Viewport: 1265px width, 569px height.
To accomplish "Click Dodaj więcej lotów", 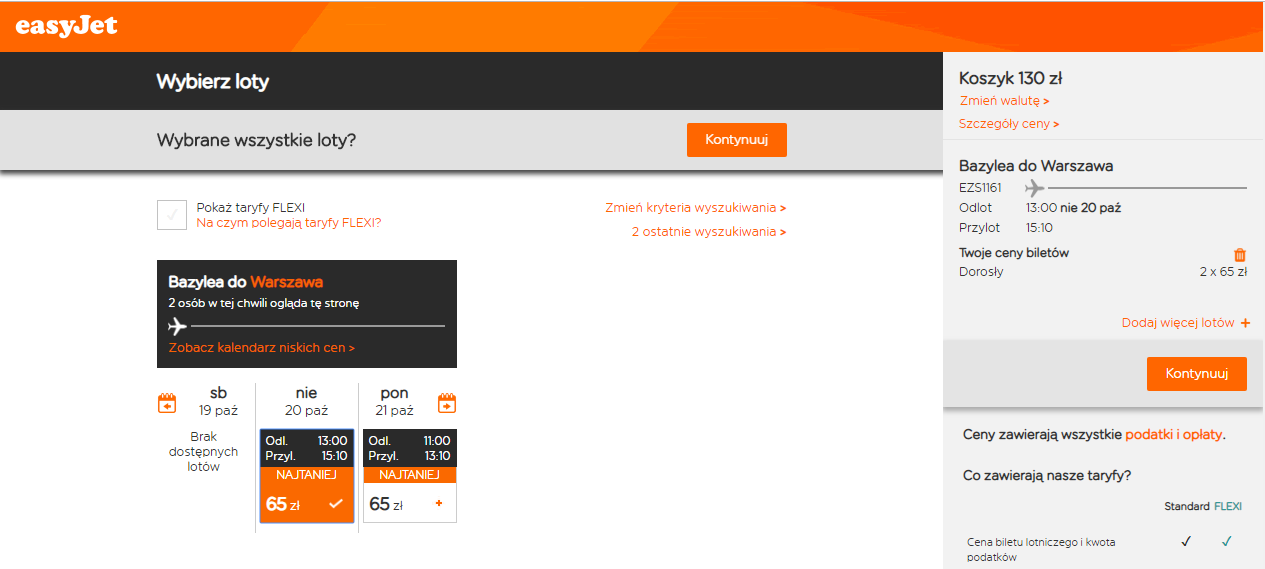I will [x=1186, y=323].
